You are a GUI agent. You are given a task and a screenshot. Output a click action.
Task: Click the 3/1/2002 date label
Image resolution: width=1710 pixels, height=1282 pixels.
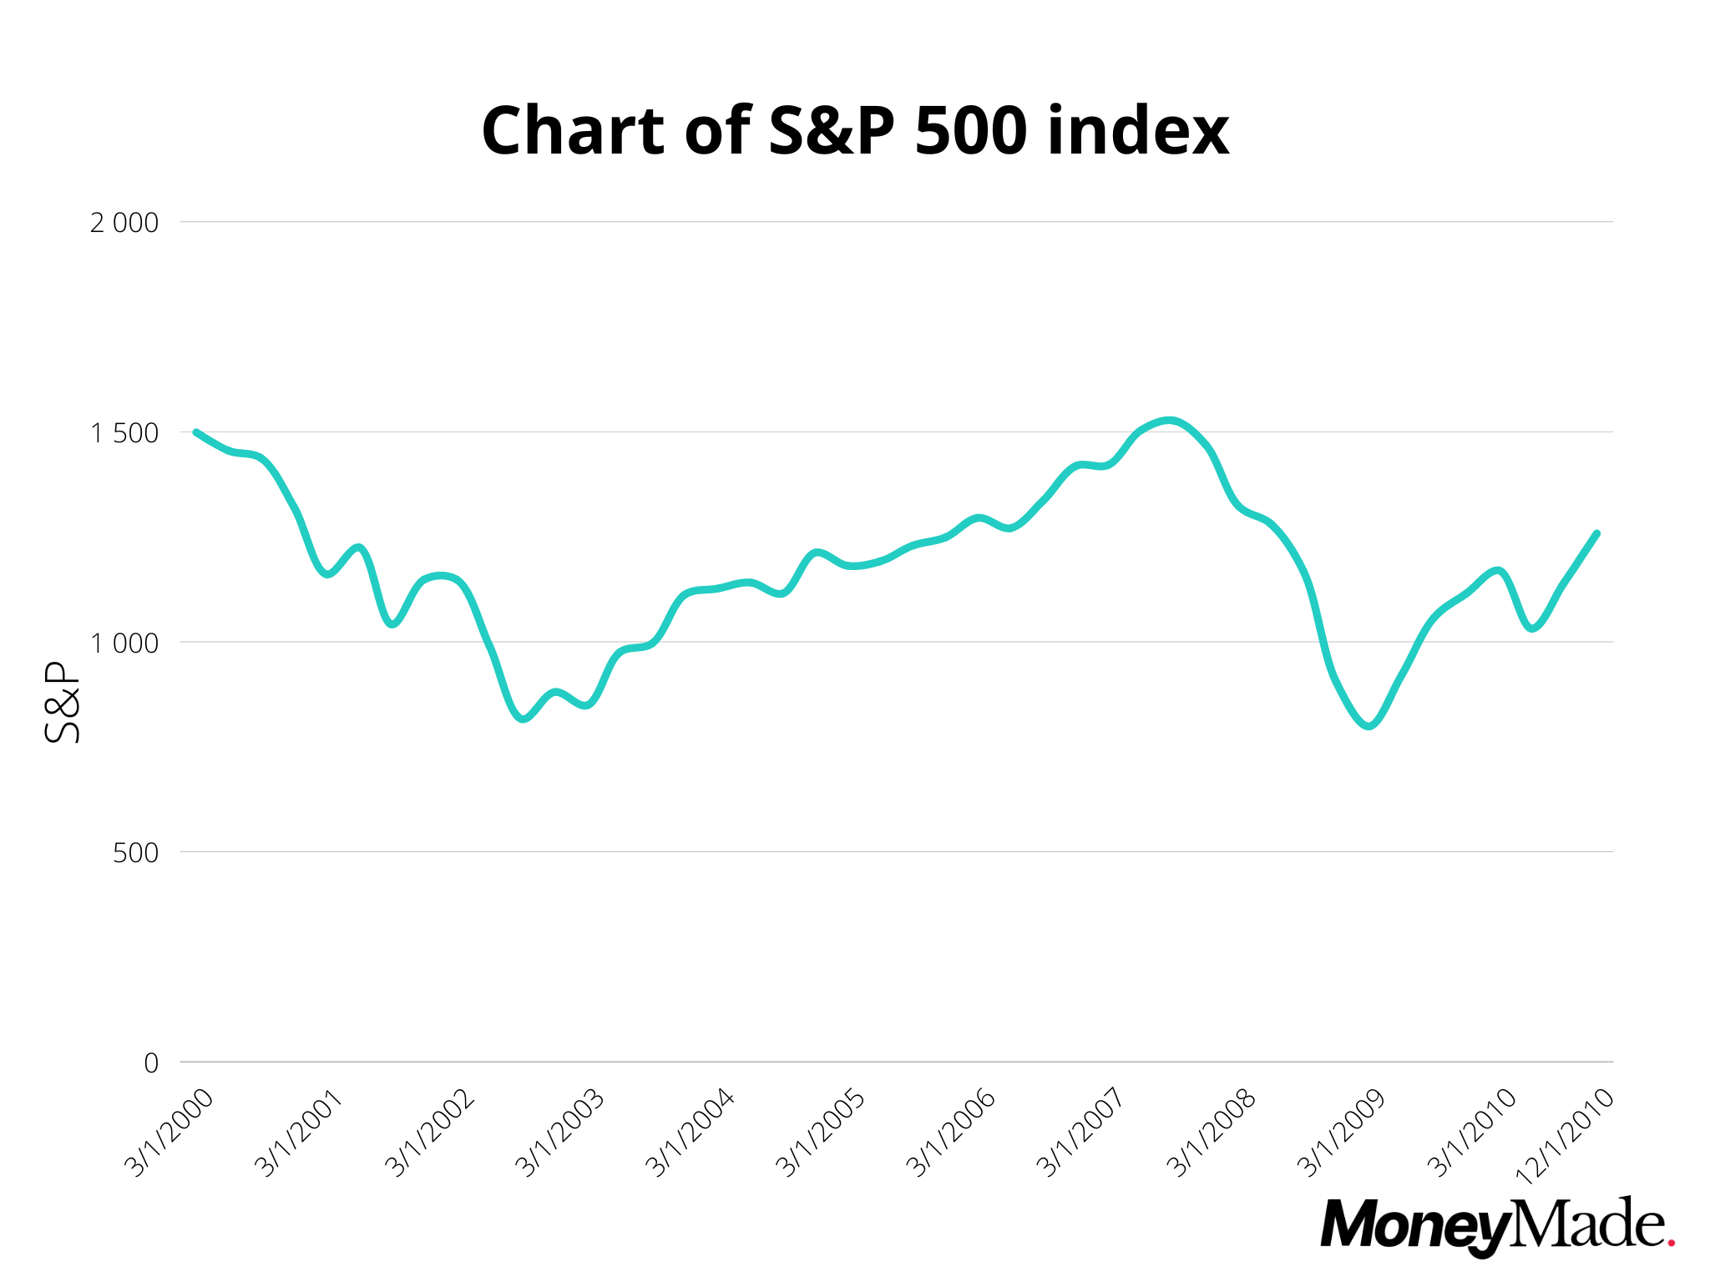pos(430,1133)
